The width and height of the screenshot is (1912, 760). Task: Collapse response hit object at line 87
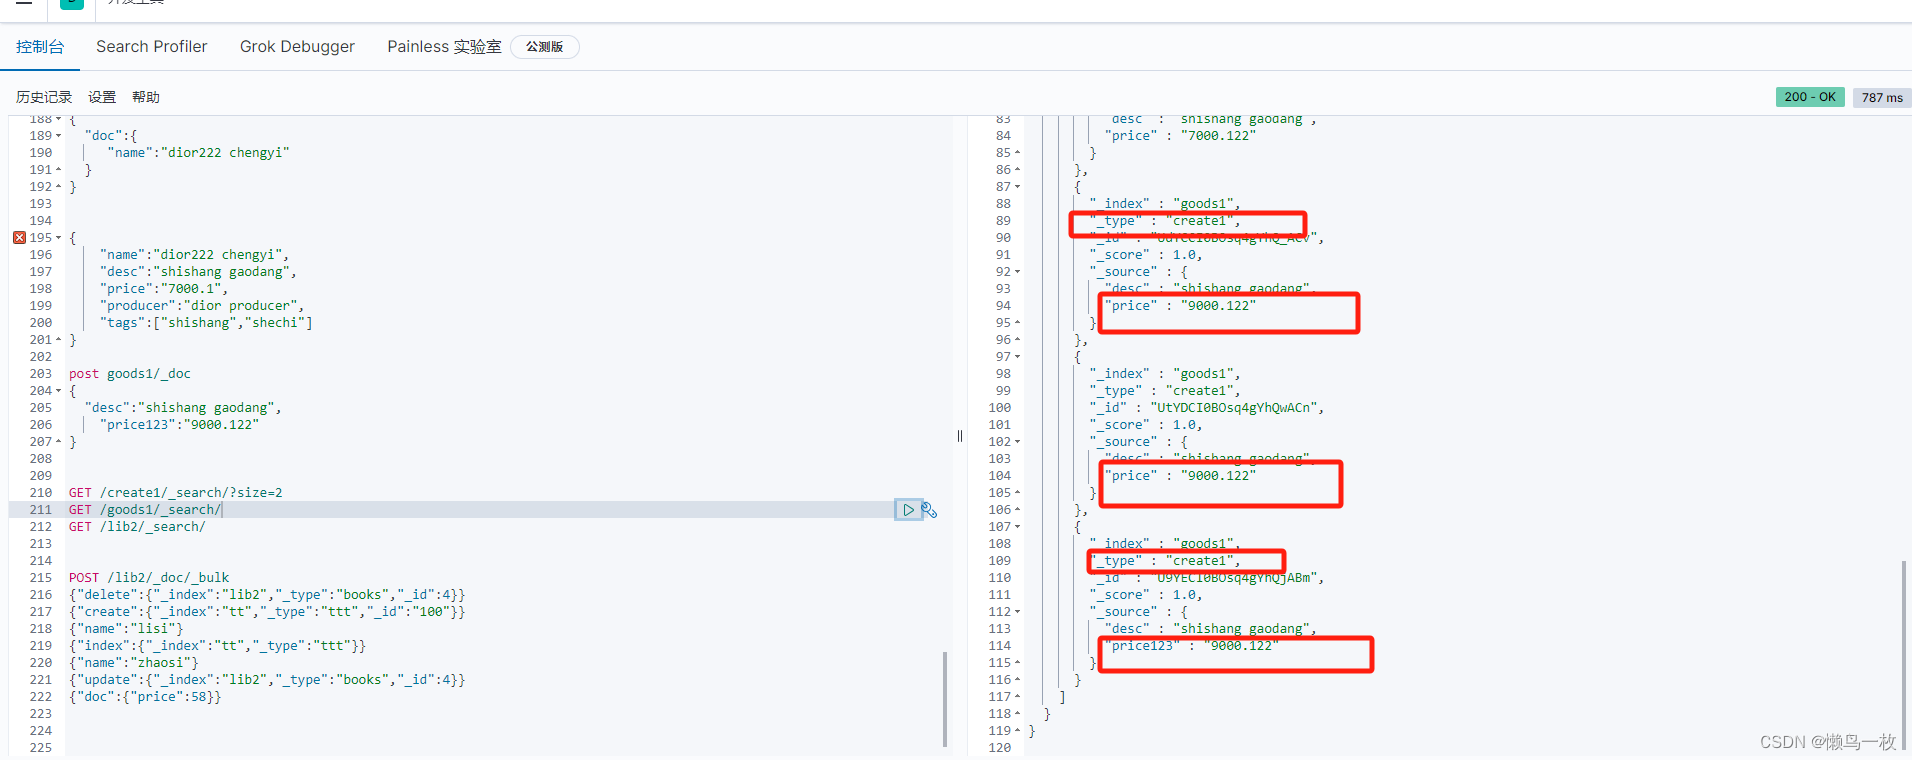1018,187
